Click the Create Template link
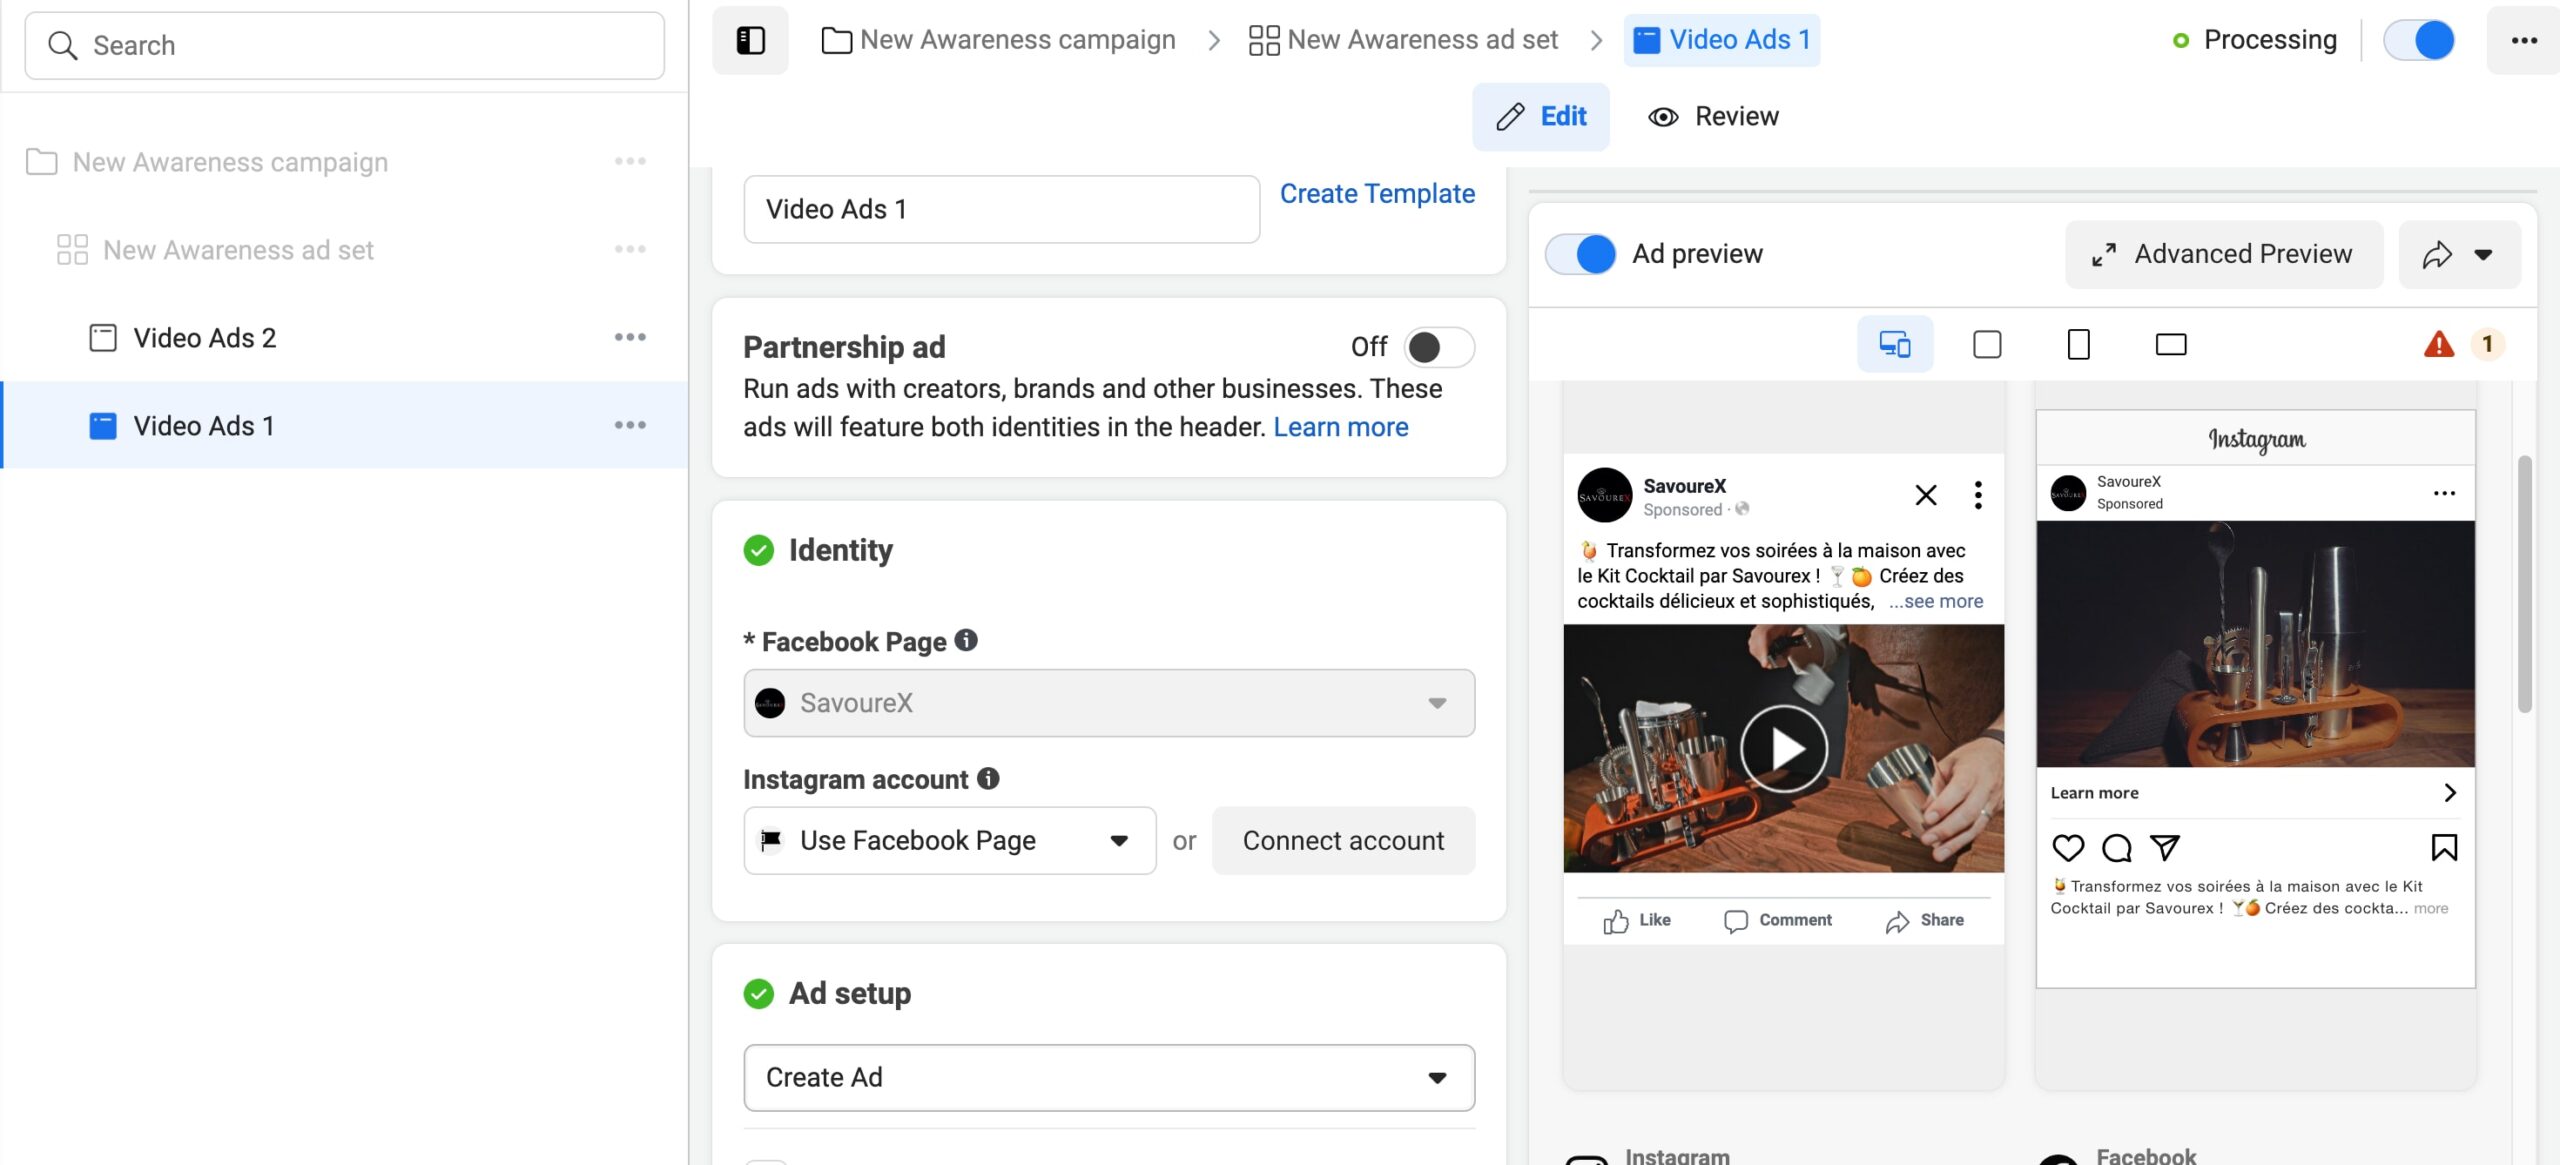The height and width of the screenshot is (1165, 2560). [x=1377, y=193]
